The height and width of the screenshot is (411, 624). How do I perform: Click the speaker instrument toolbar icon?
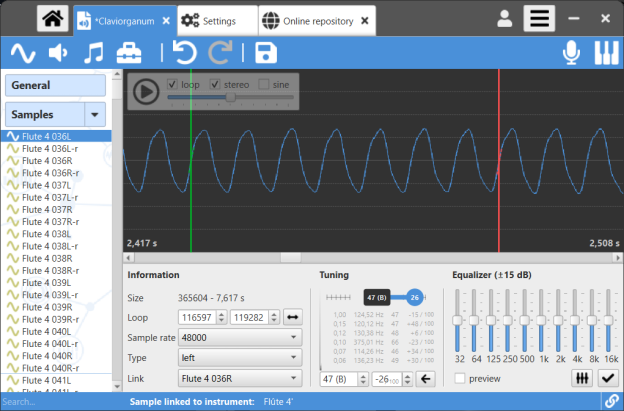point(58,52)
